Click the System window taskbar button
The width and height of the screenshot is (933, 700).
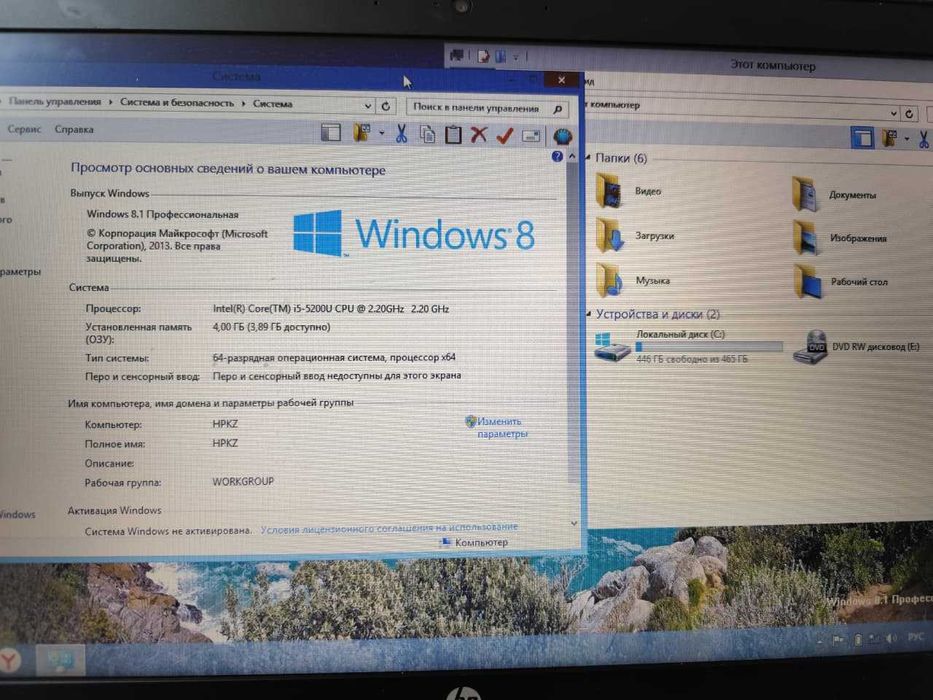pos(61,660)
